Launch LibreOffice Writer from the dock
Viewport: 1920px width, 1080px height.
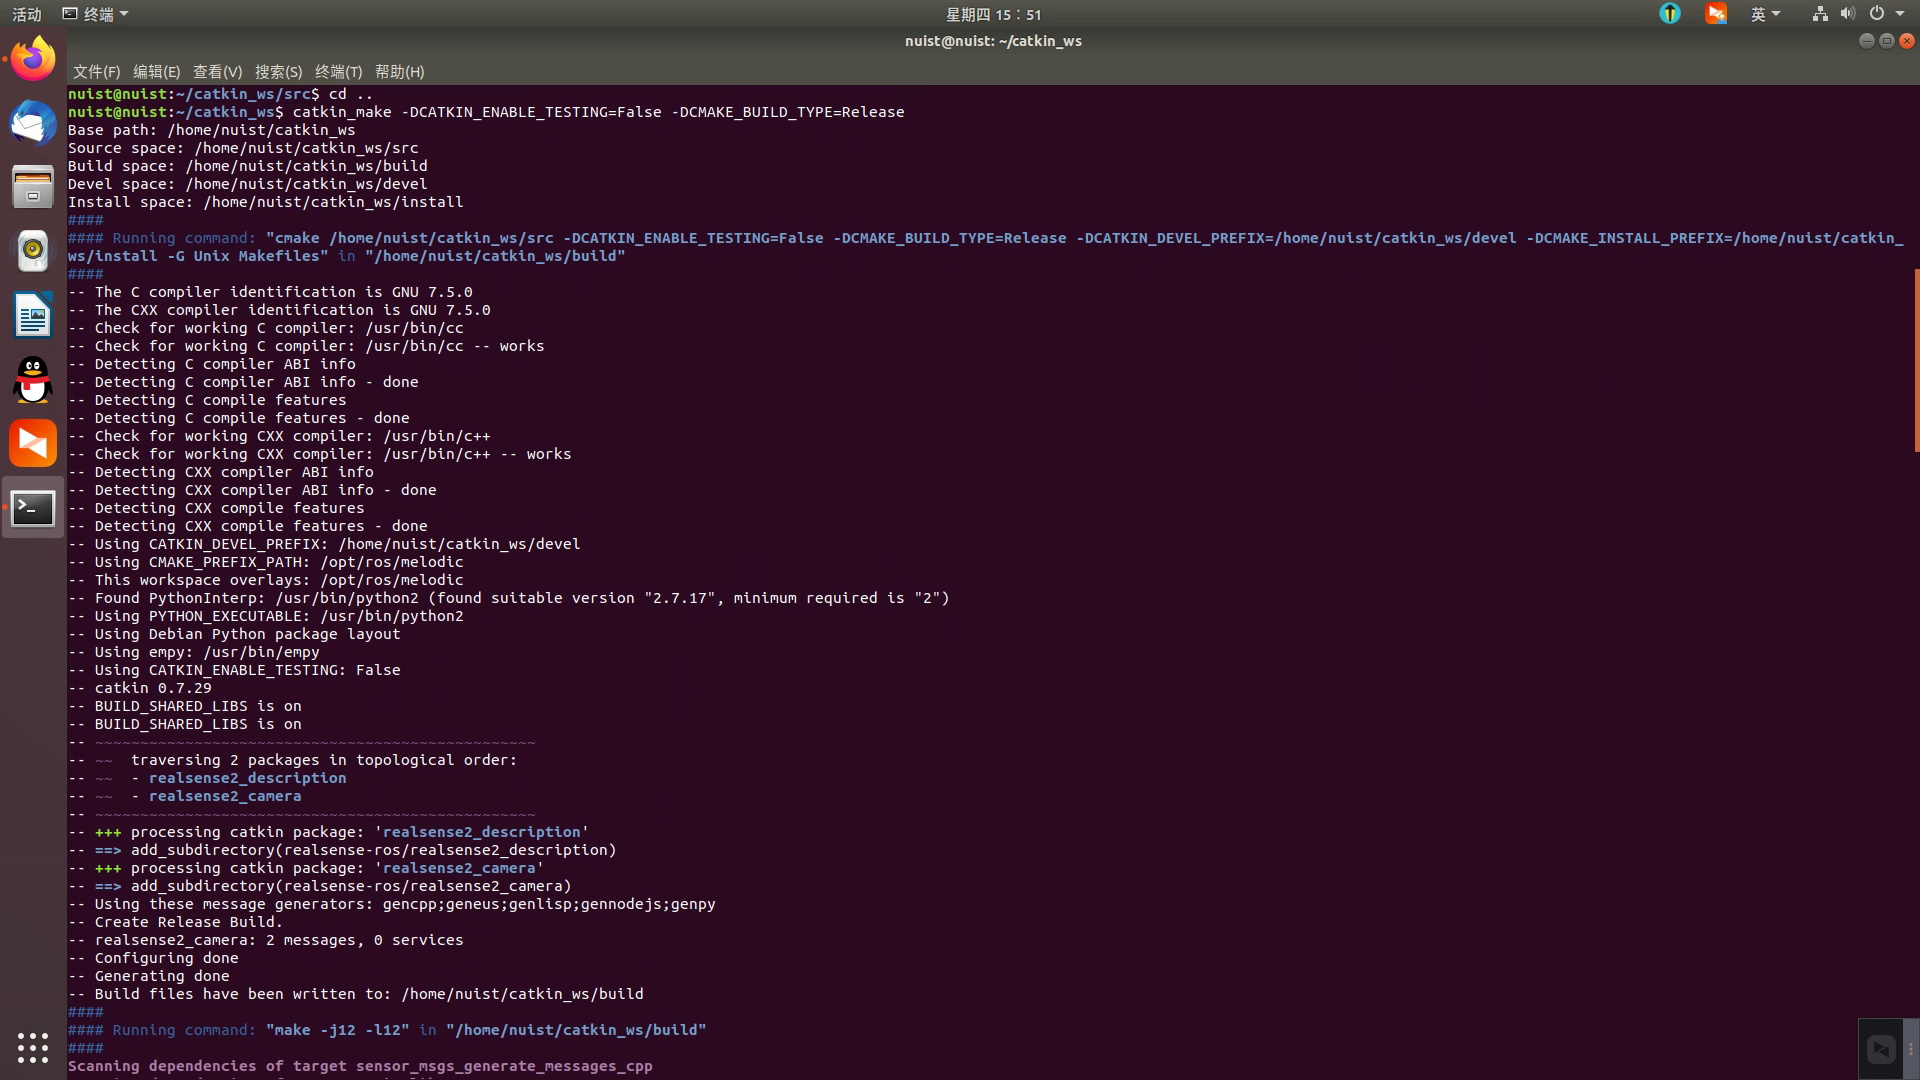33,315
